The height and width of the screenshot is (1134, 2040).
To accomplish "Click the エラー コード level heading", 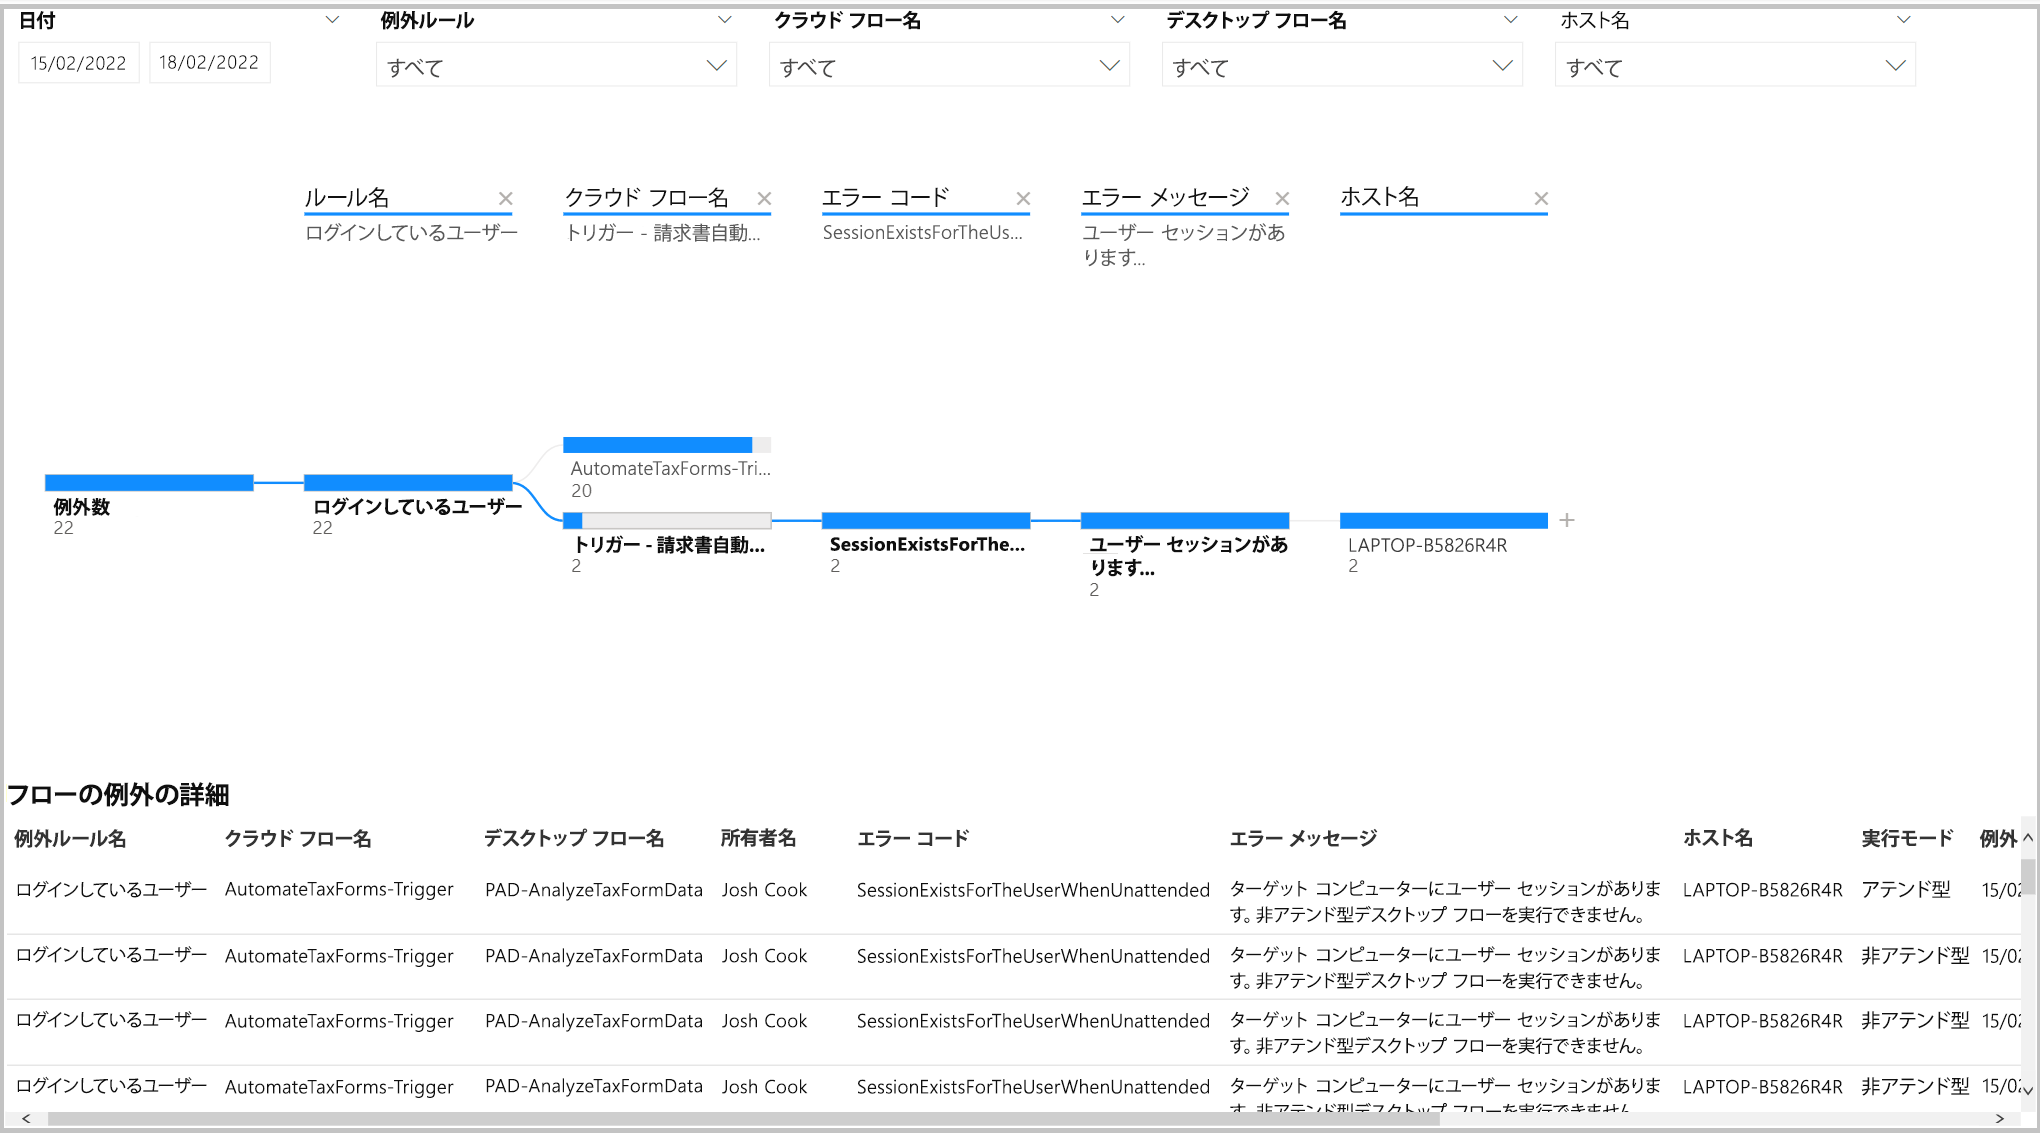I will coord(886,197).
